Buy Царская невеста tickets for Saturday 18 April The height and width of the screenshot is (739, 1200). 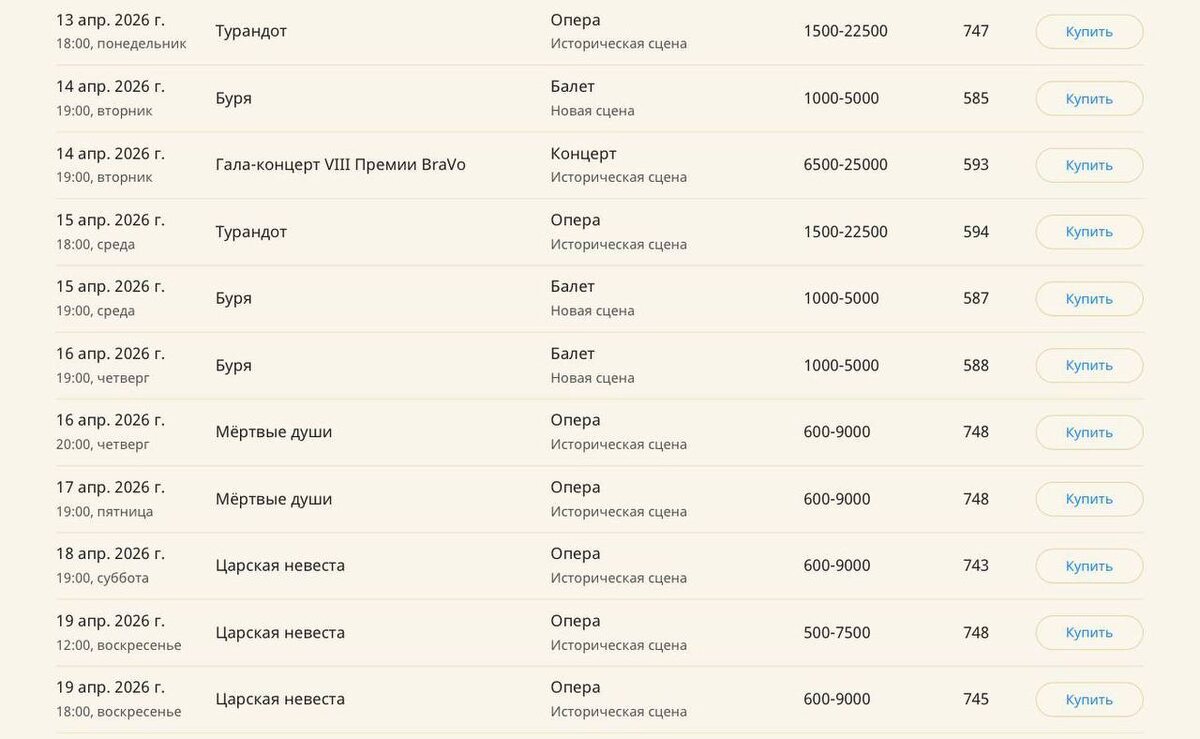1089,566
